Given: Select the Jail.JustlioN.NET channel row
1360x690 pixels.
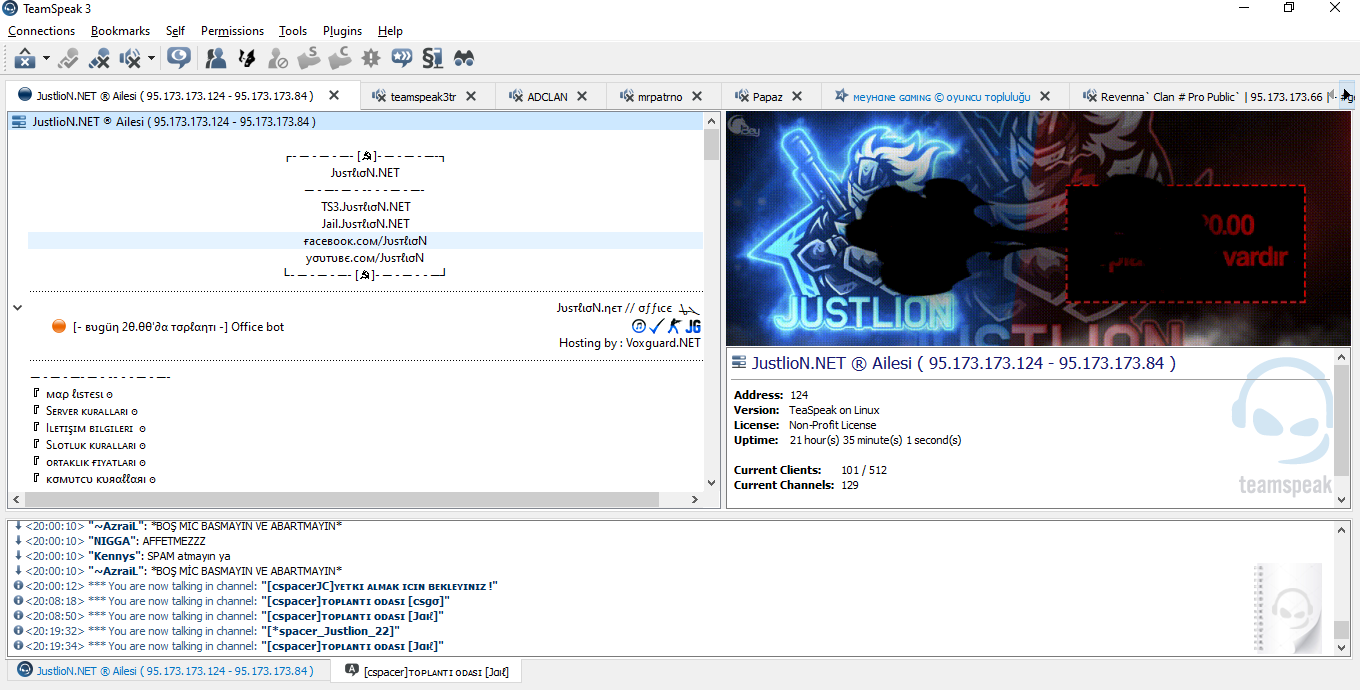Looking at the screenshot, I should [366, 224].
